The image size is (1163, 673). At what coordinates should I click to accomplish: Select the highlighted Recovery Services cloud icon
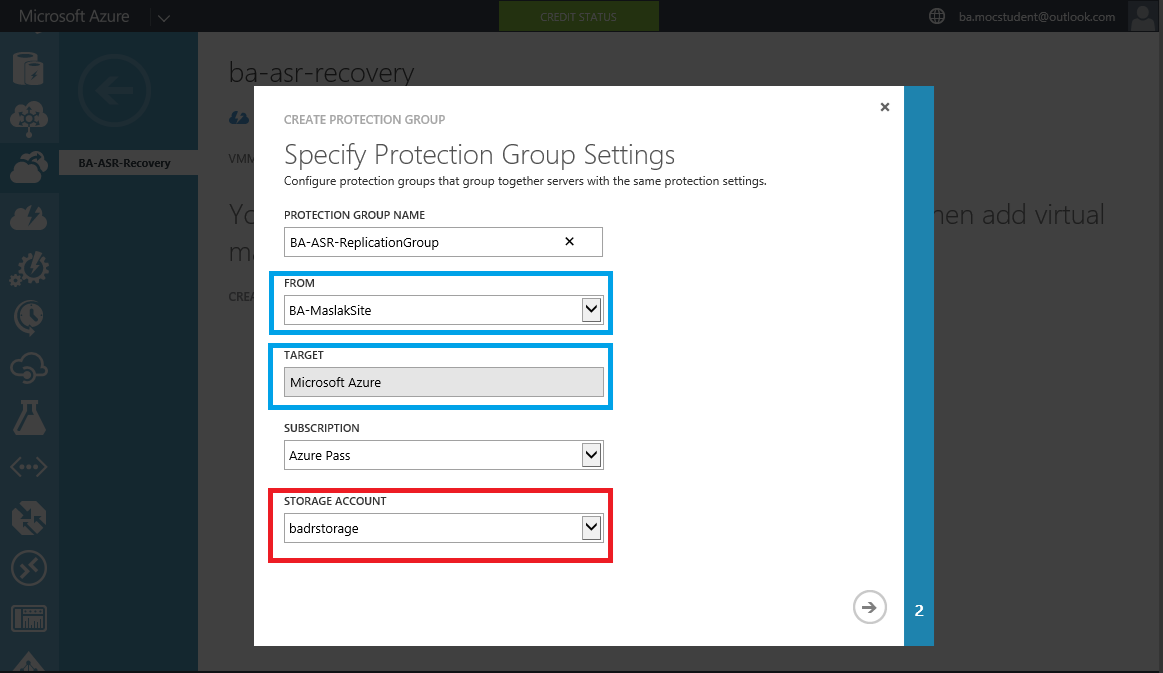pos(29,168)
